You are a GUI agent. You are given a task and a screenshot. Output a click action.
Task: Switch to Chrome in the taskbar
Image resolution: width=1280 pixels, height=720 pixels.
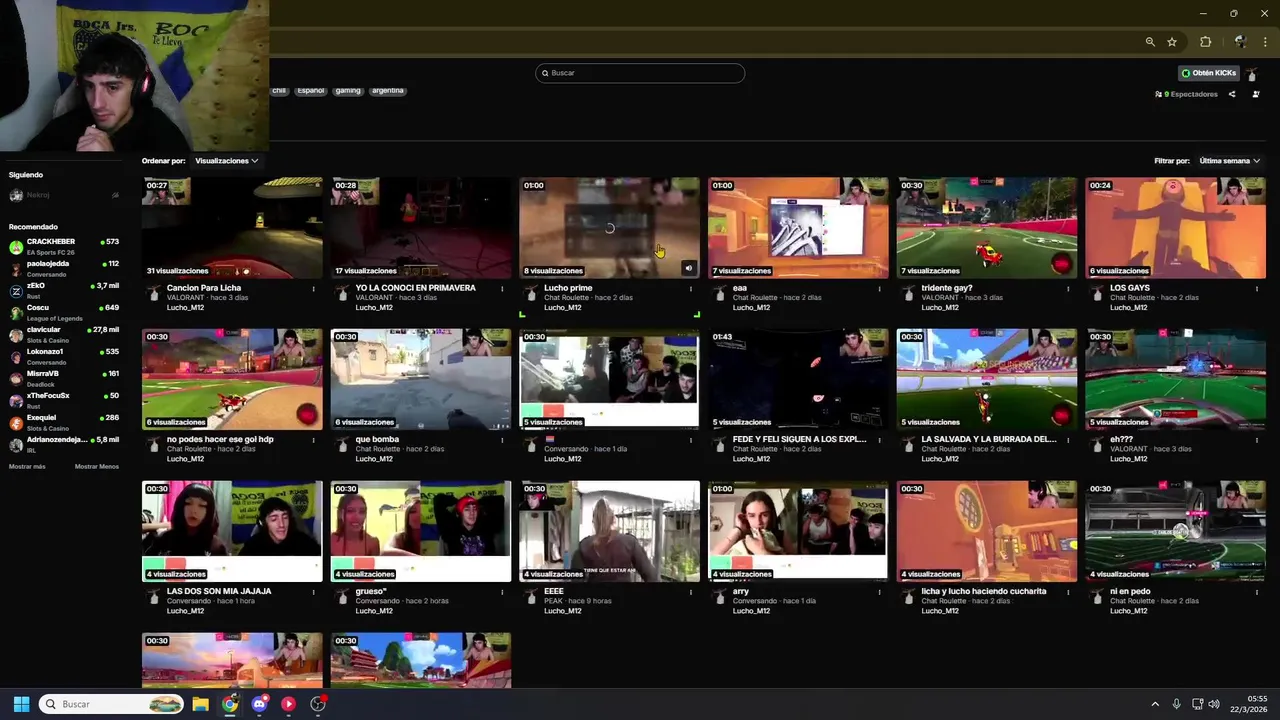[x=230, y=704]
